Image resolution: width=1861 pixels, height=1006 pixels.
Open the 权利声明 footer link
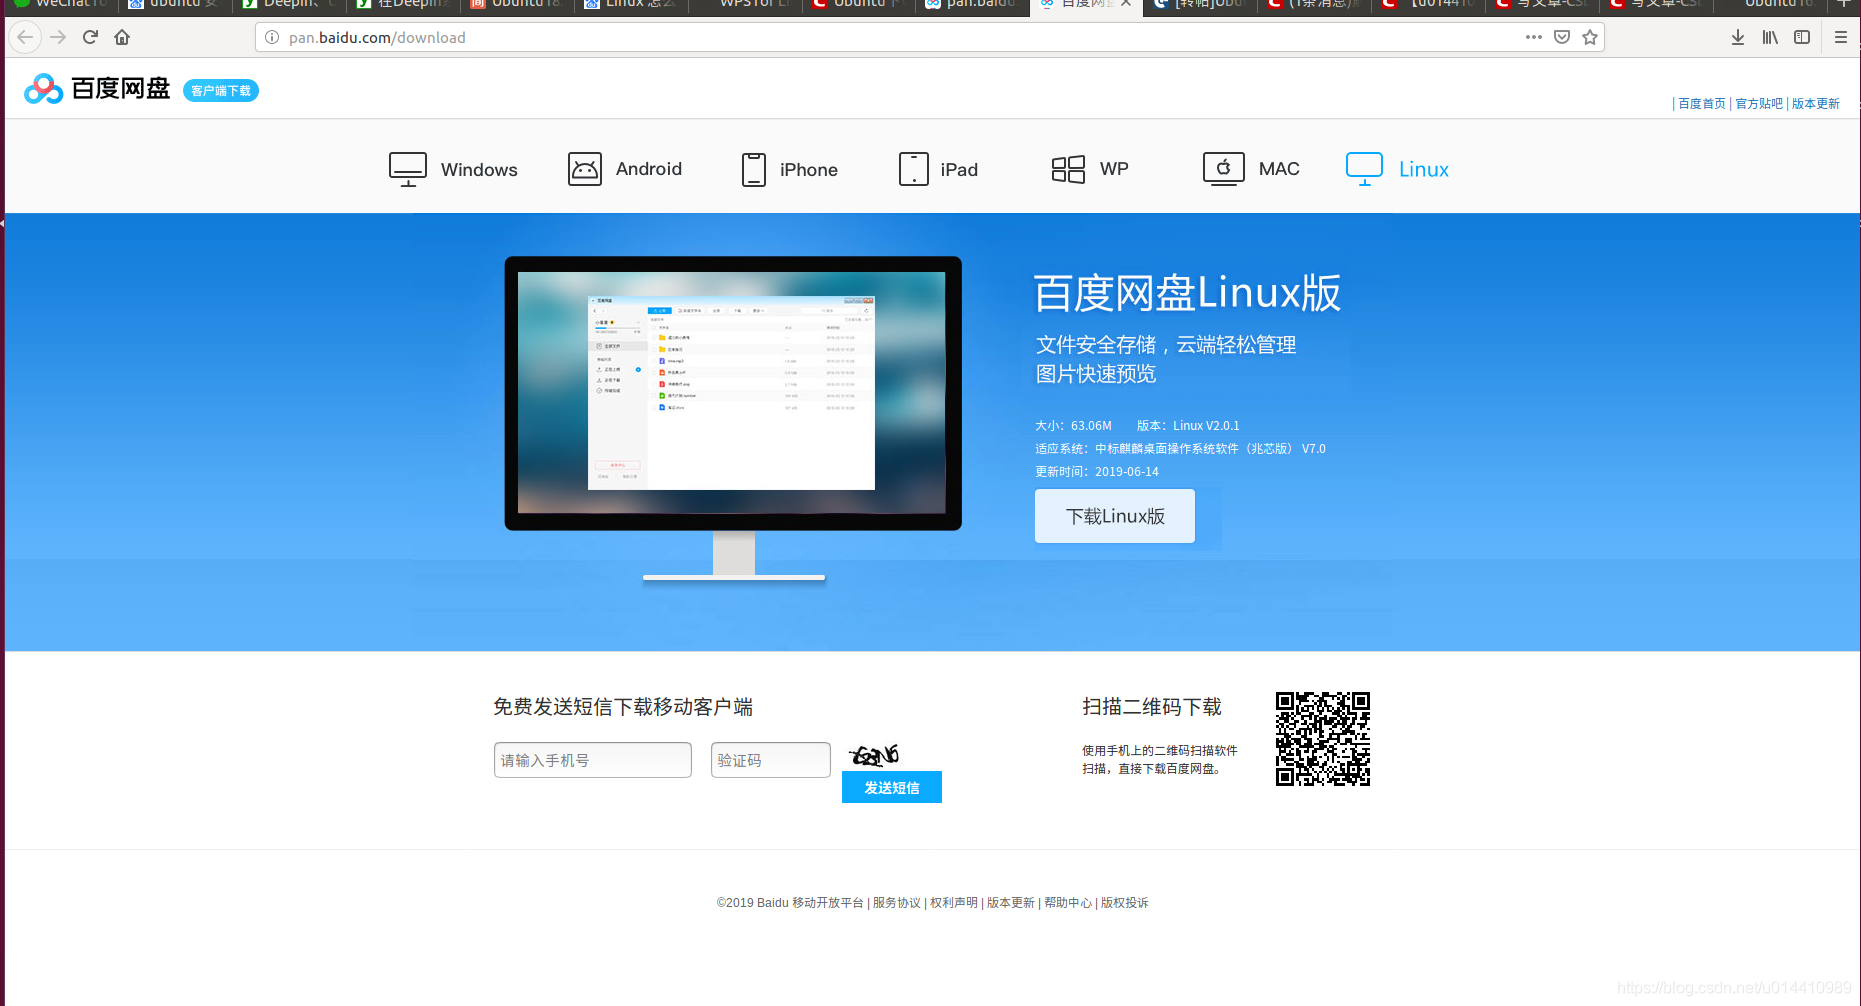[x=954, y=903]
